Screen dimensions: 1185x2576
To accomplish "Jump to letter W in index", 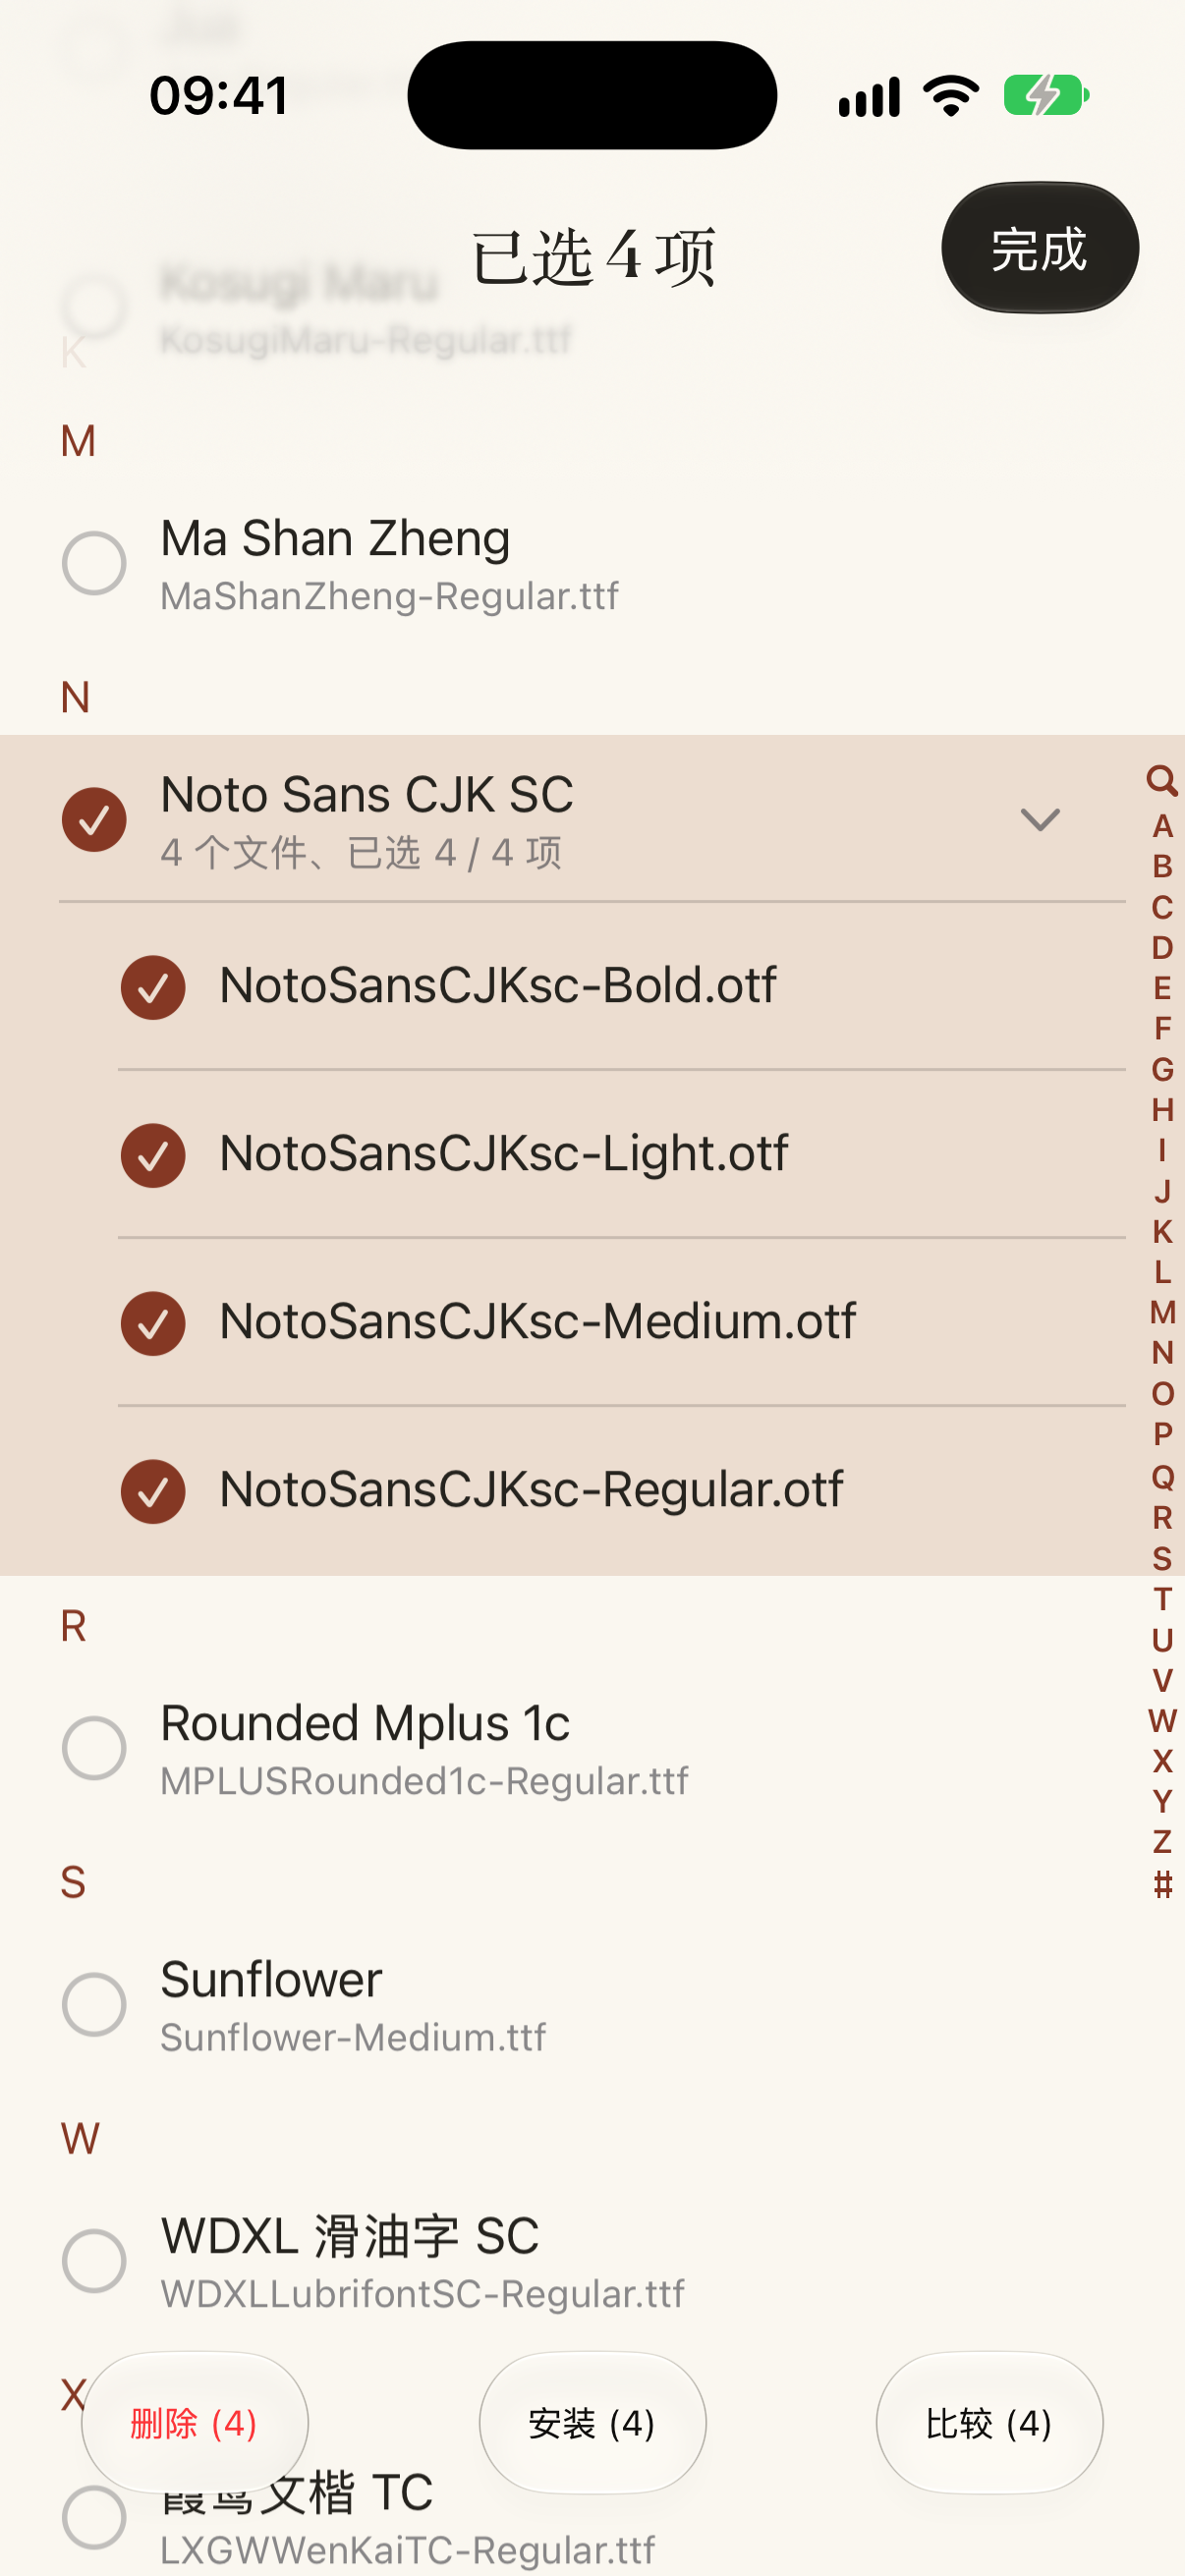I will pos(1161,1720).
